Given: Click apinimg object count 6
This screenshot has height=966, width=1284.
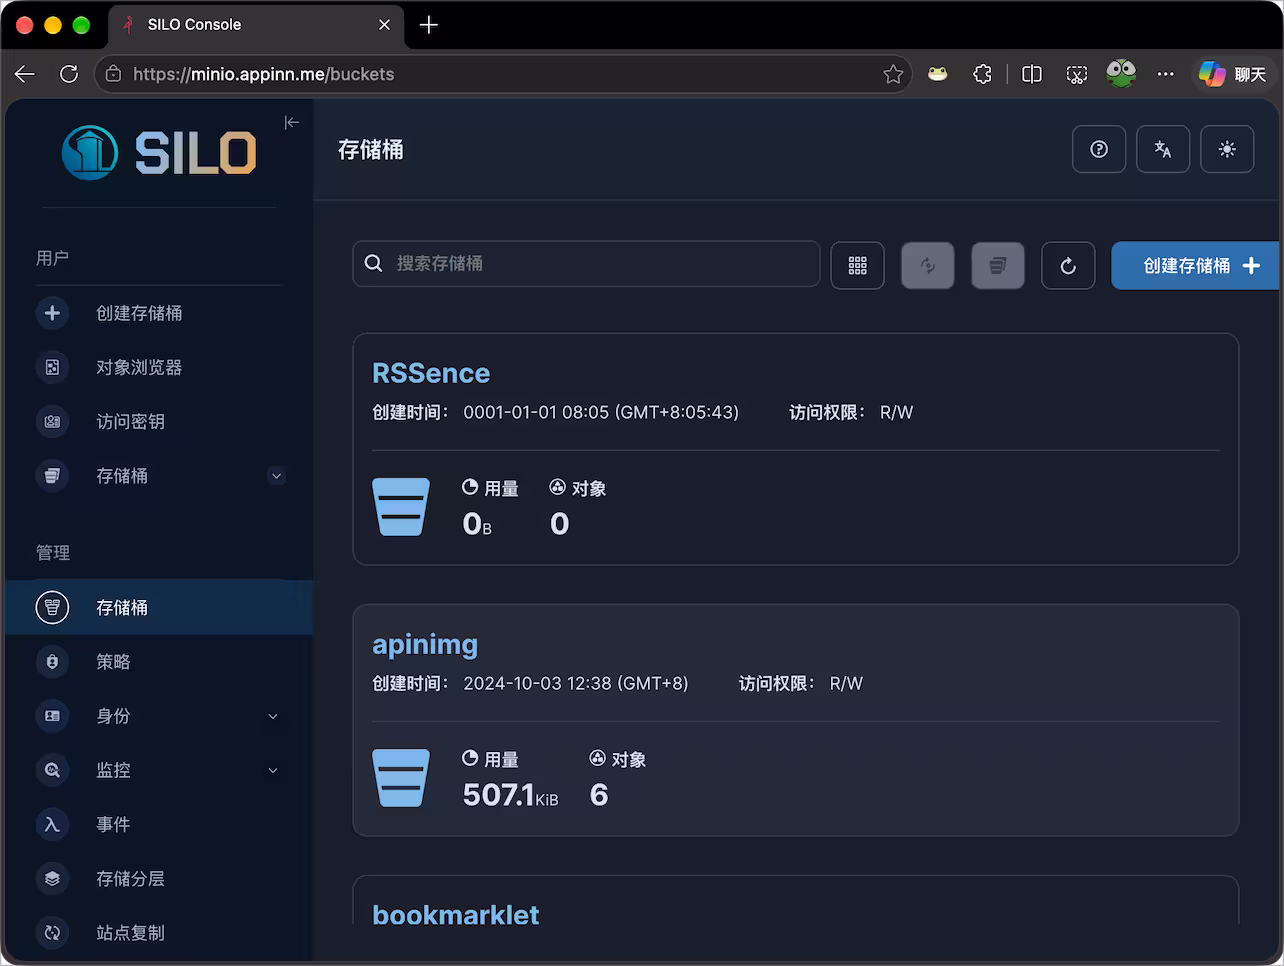Looking at the screenshot, I should click(599, 794).
